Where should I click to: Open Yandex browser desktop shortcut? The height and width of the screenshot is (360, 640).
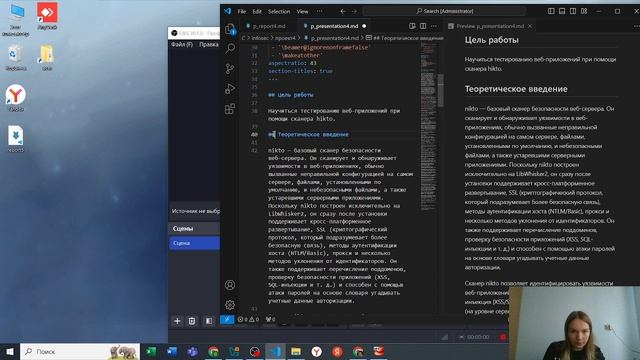coord(16,98)
